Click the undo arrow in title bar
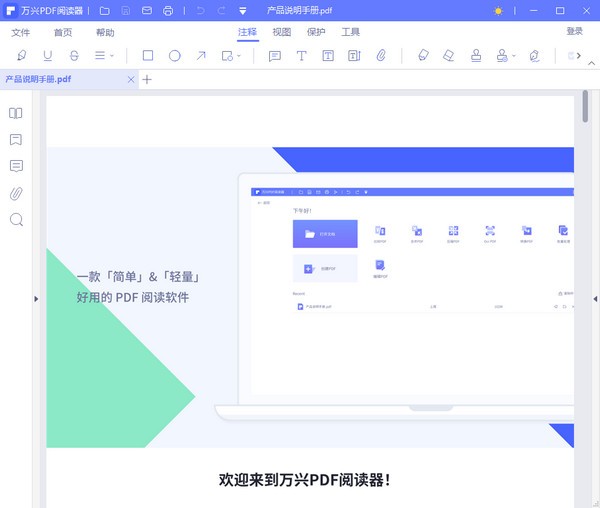Screen dimensions: 600x508 (x=200, y=11)
